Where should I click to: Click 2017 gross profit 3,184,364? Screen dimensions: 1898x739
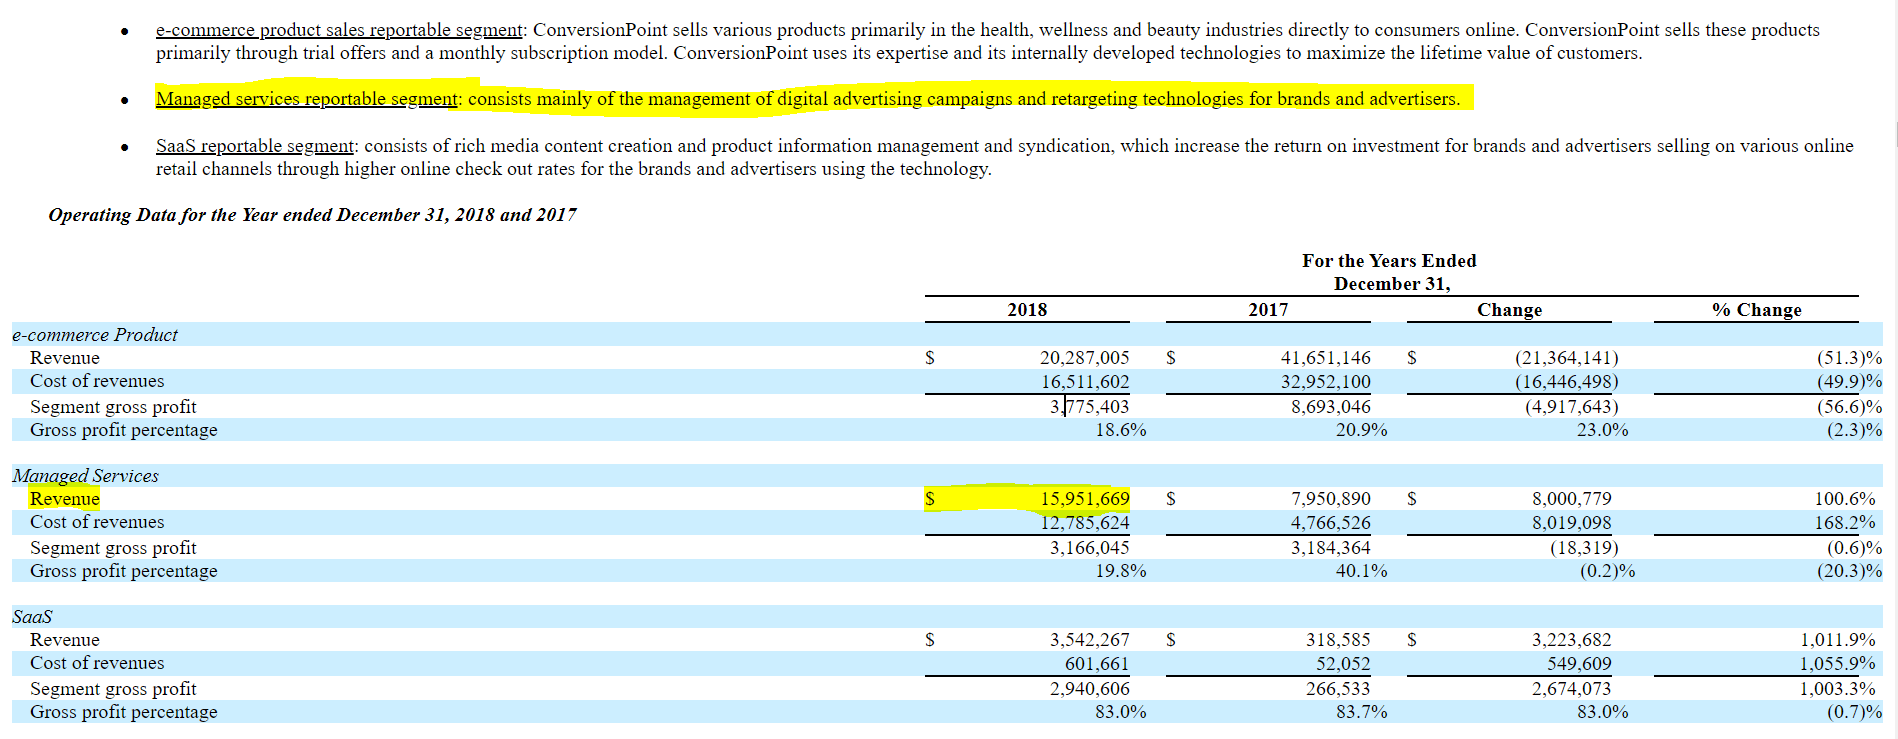(x=1330, y=548)
